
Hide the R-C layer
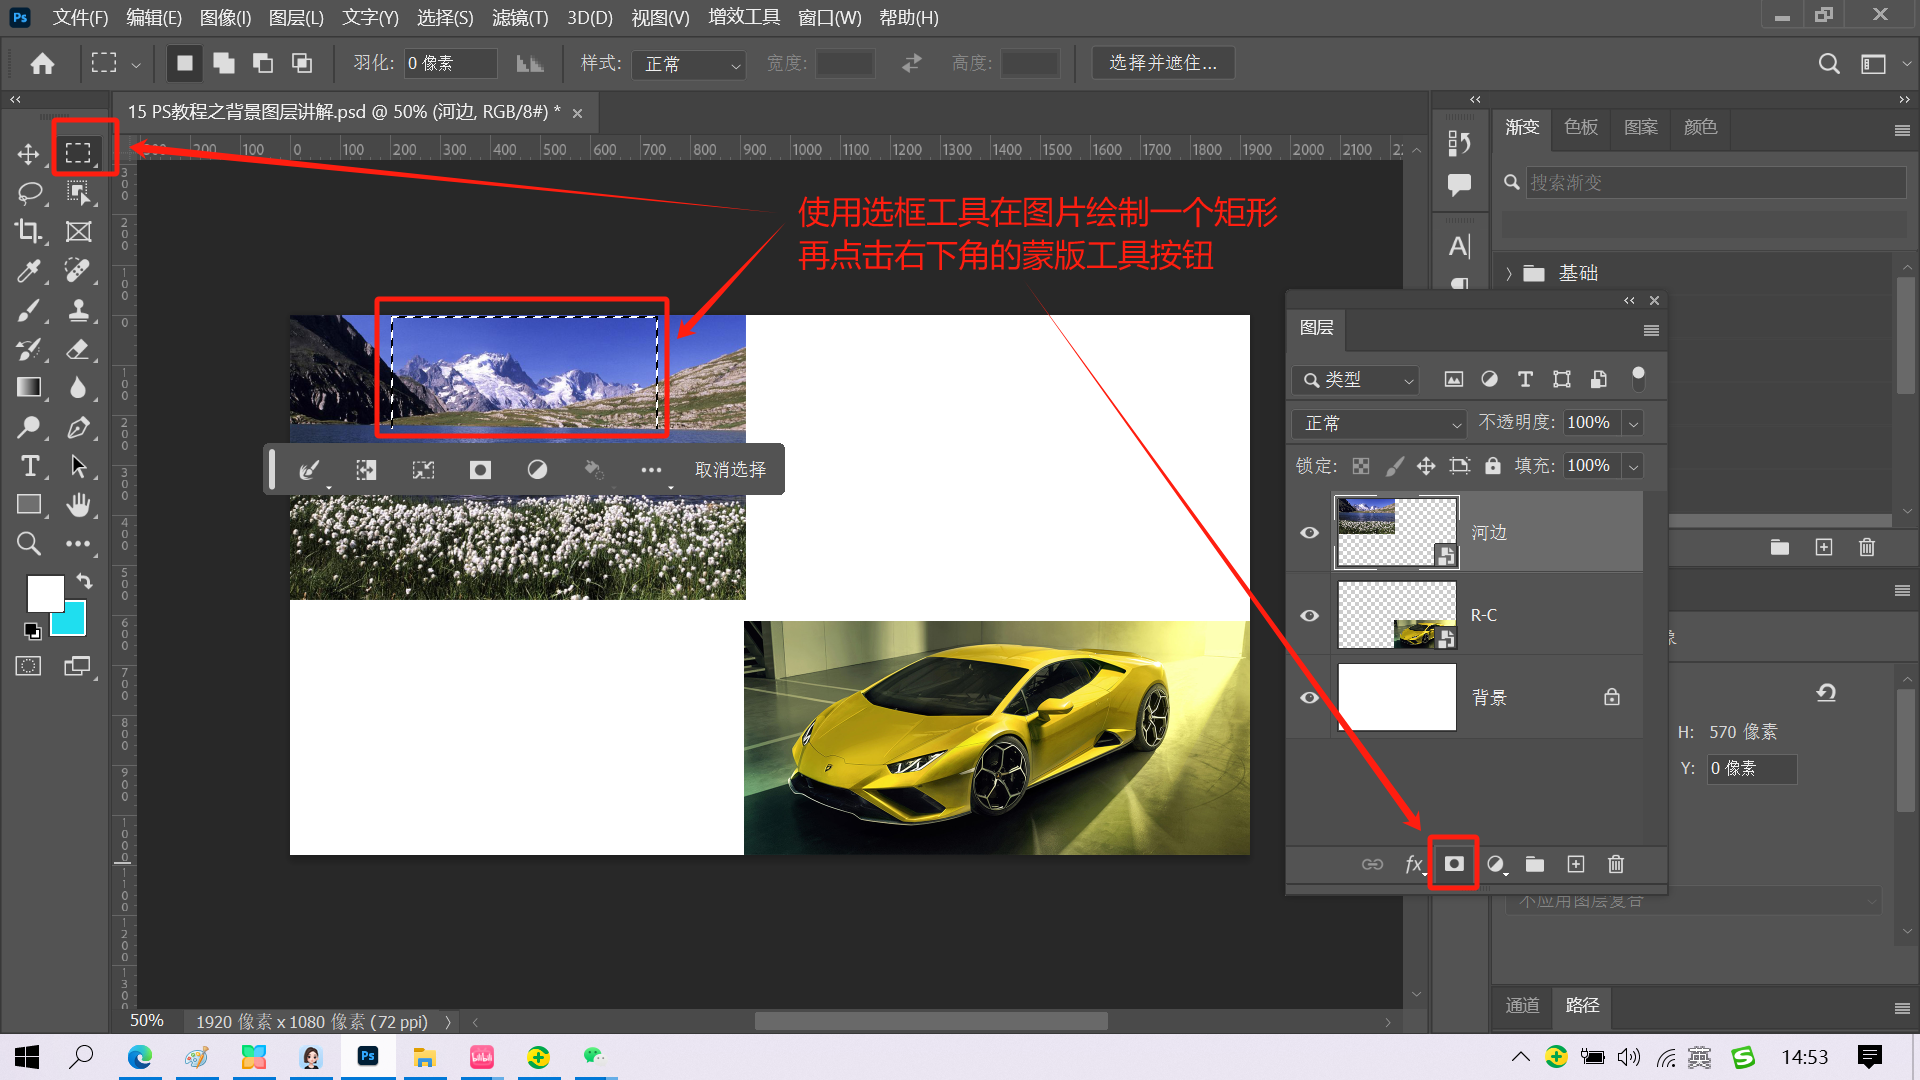pyautogui.click(x=1309, y=615)
